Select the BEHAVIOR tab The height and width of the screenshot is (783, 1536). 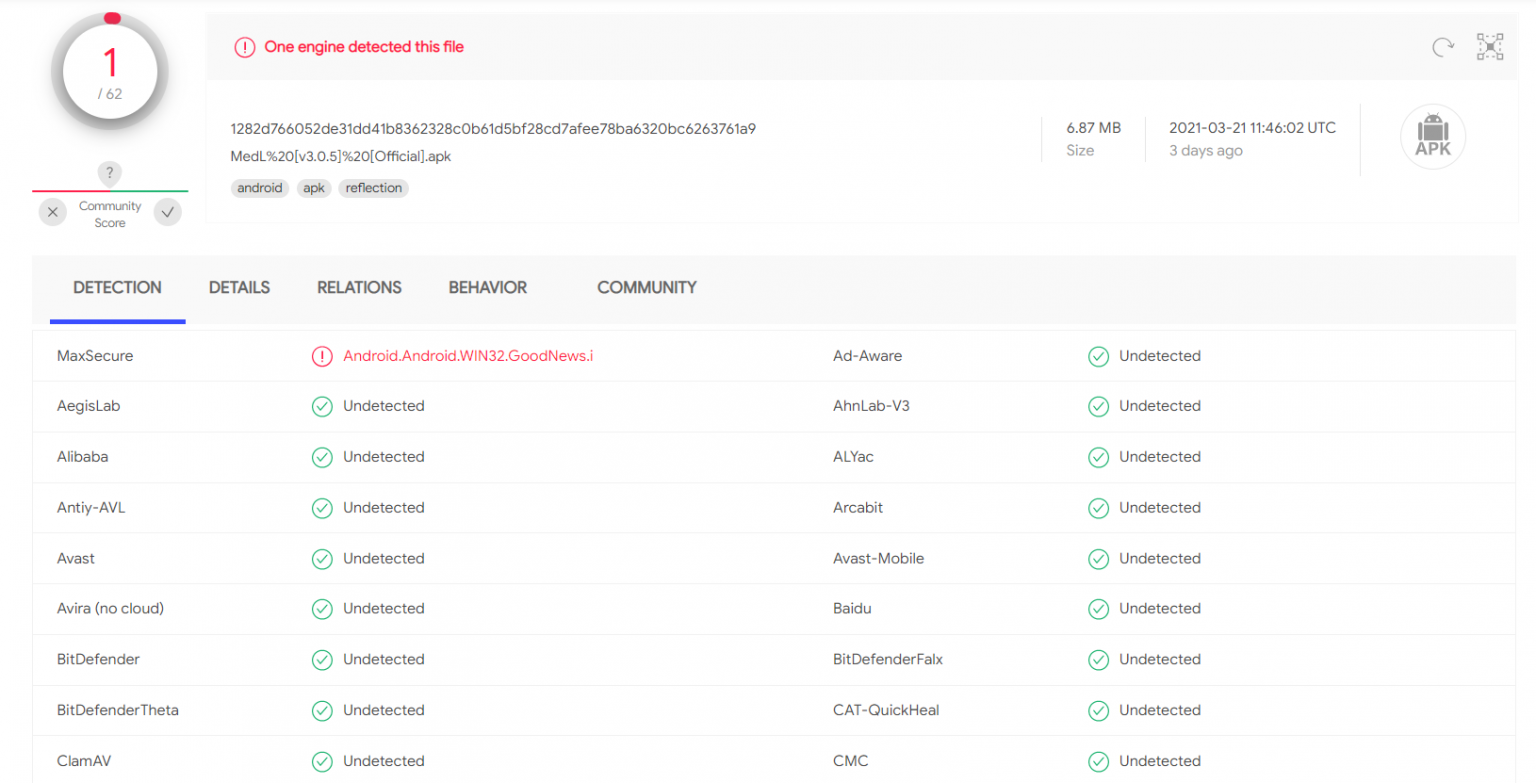click(x=487, y=288)
